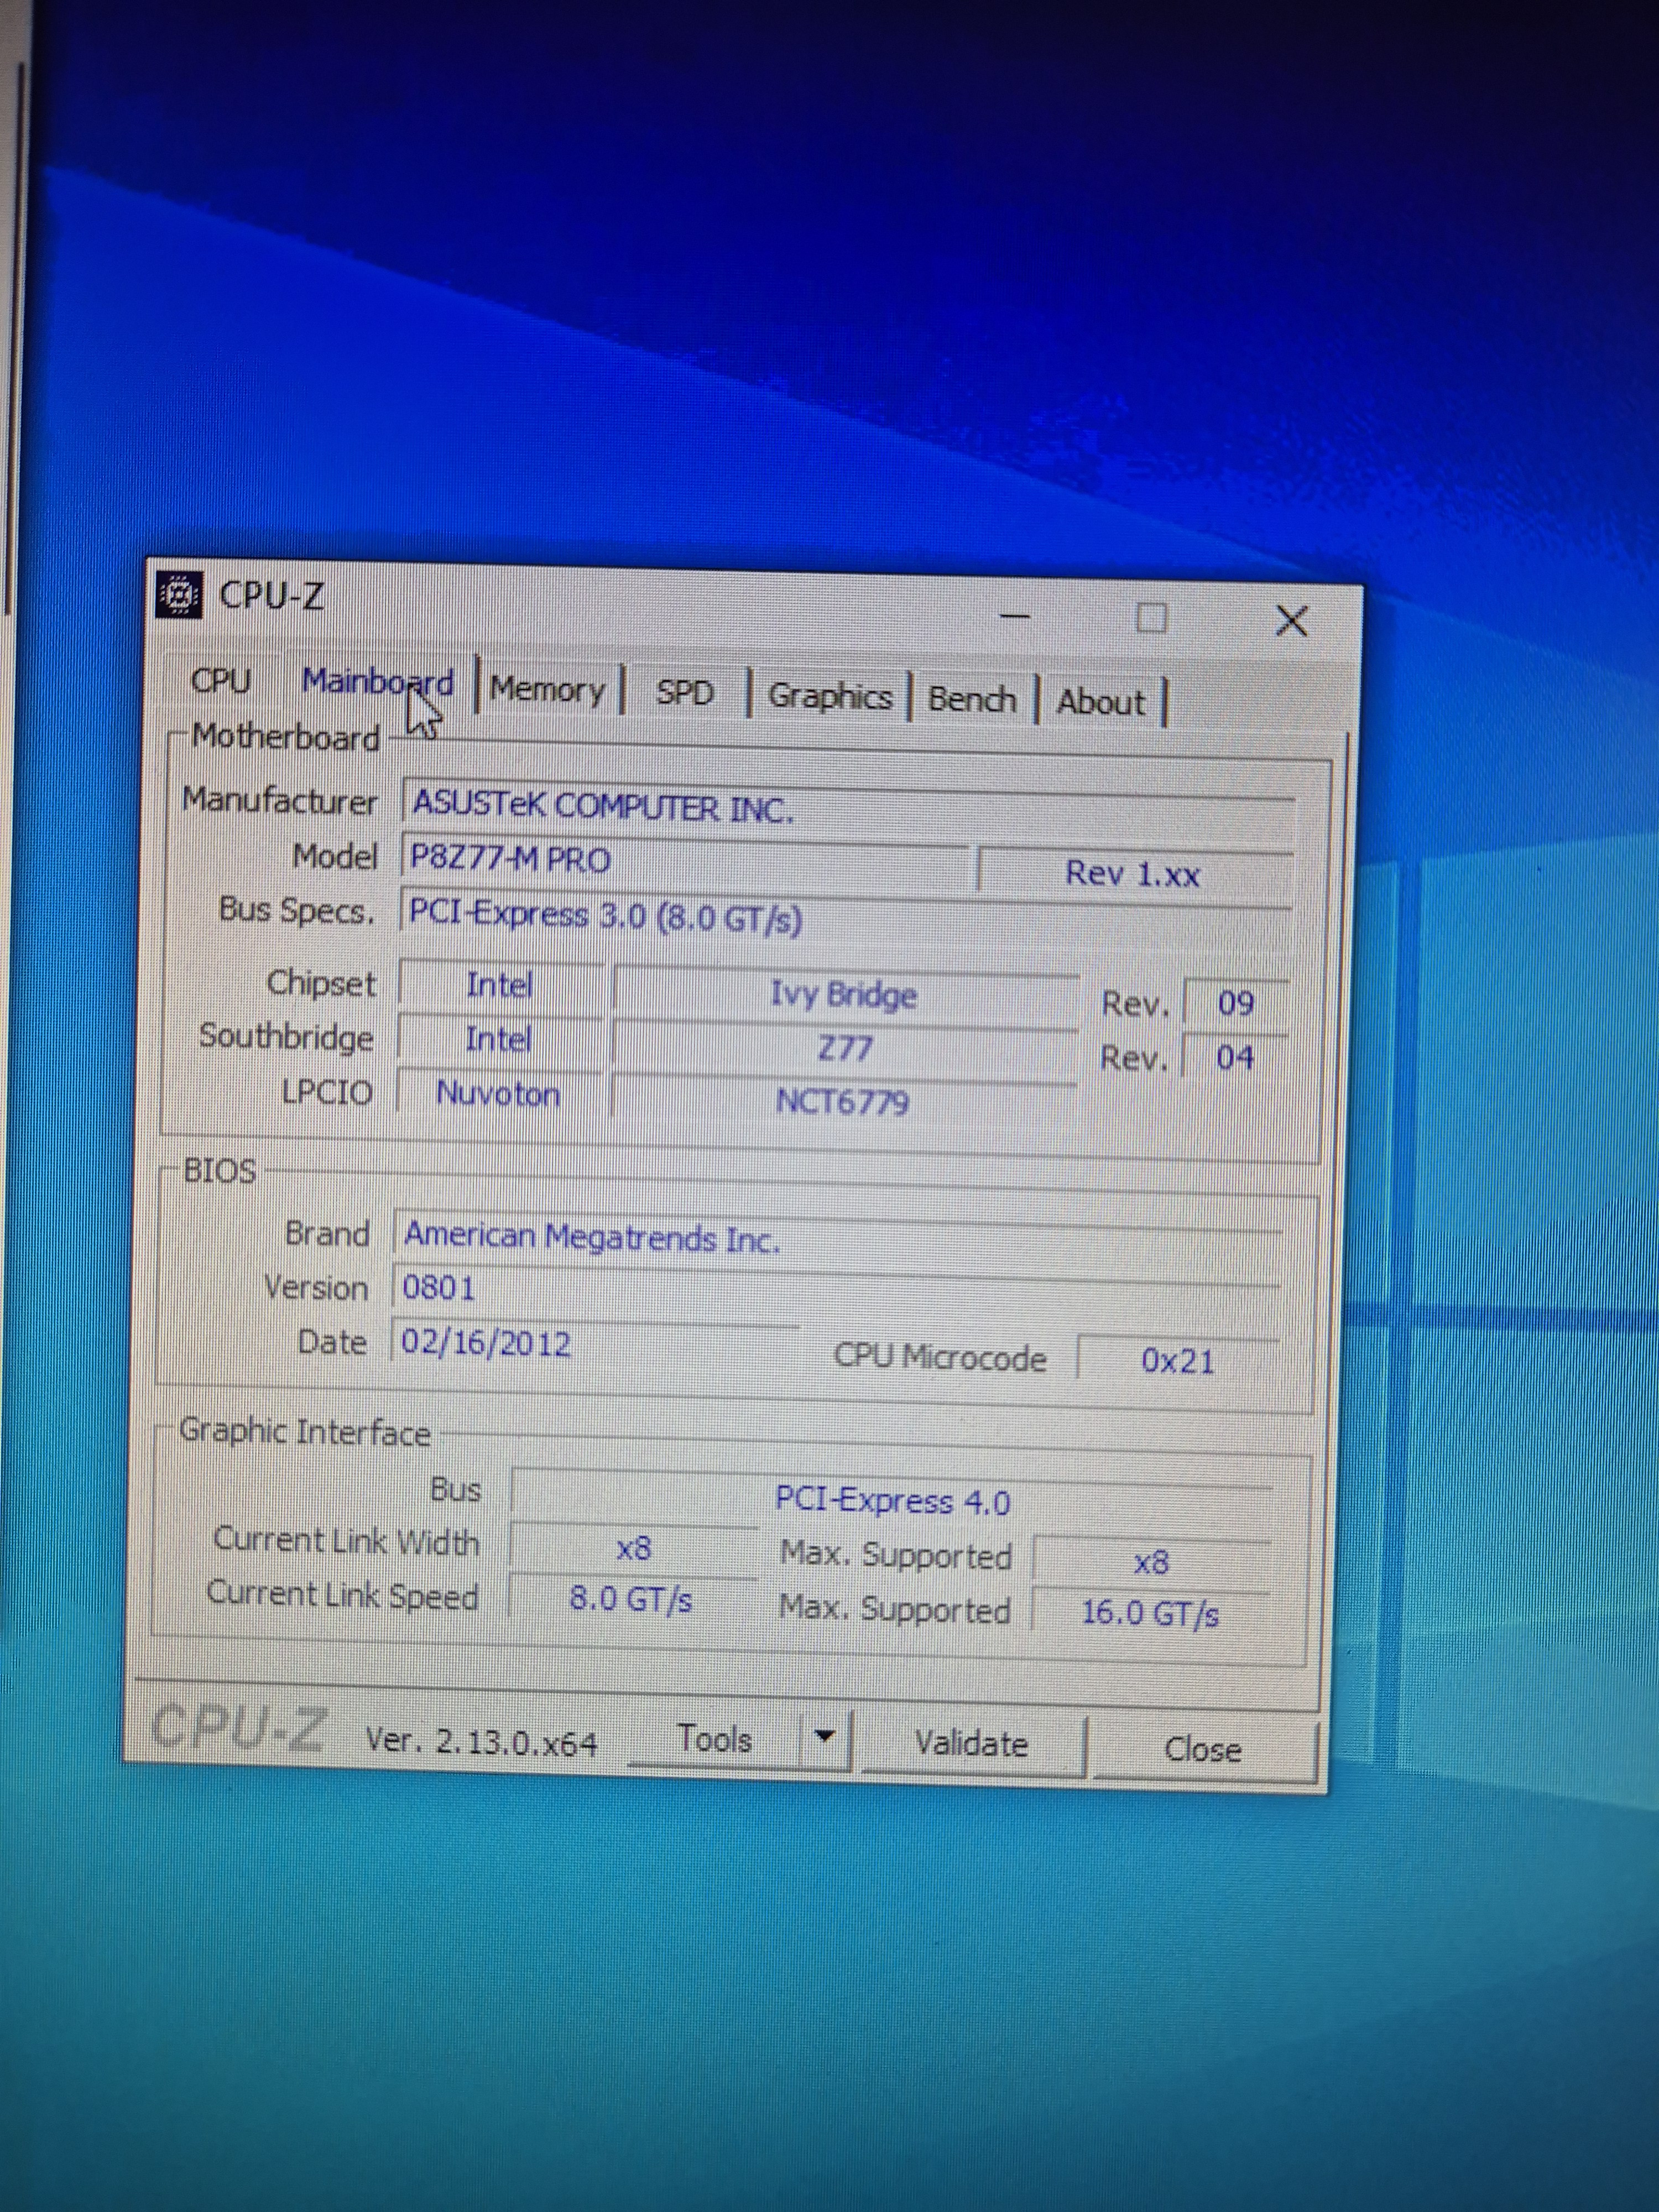Click the Current Link Width x8 value
This screenshot has width=1659, height=2212.
click(634, 1549)
